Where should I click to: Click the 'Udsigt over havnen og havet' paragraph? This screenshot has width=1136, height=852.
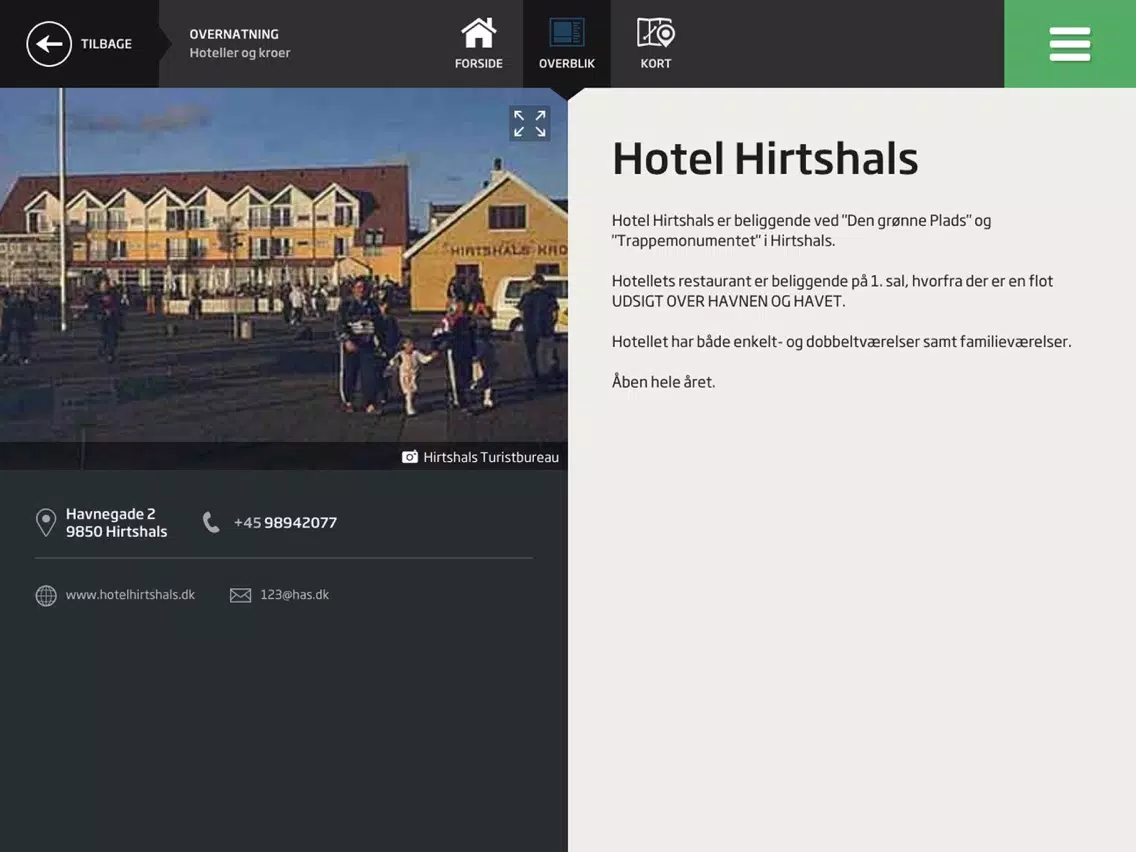tap(832, 291)
